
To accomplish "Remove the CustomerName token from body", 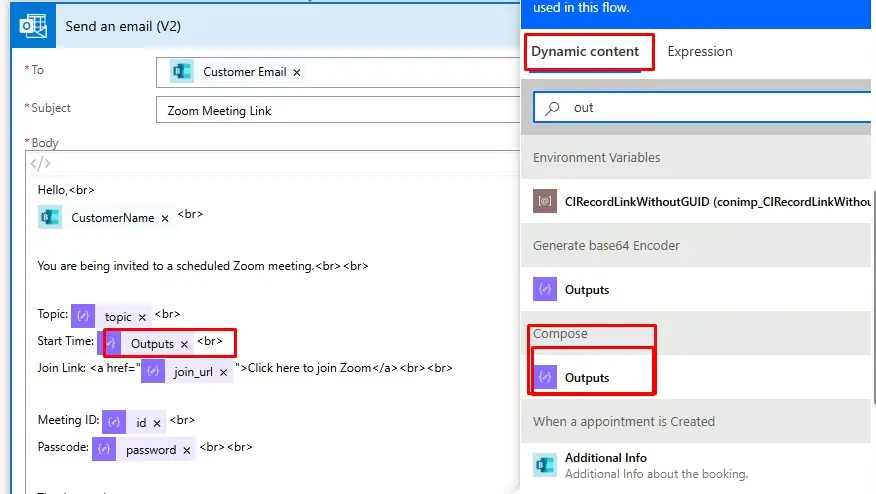I will coord(165,218).
